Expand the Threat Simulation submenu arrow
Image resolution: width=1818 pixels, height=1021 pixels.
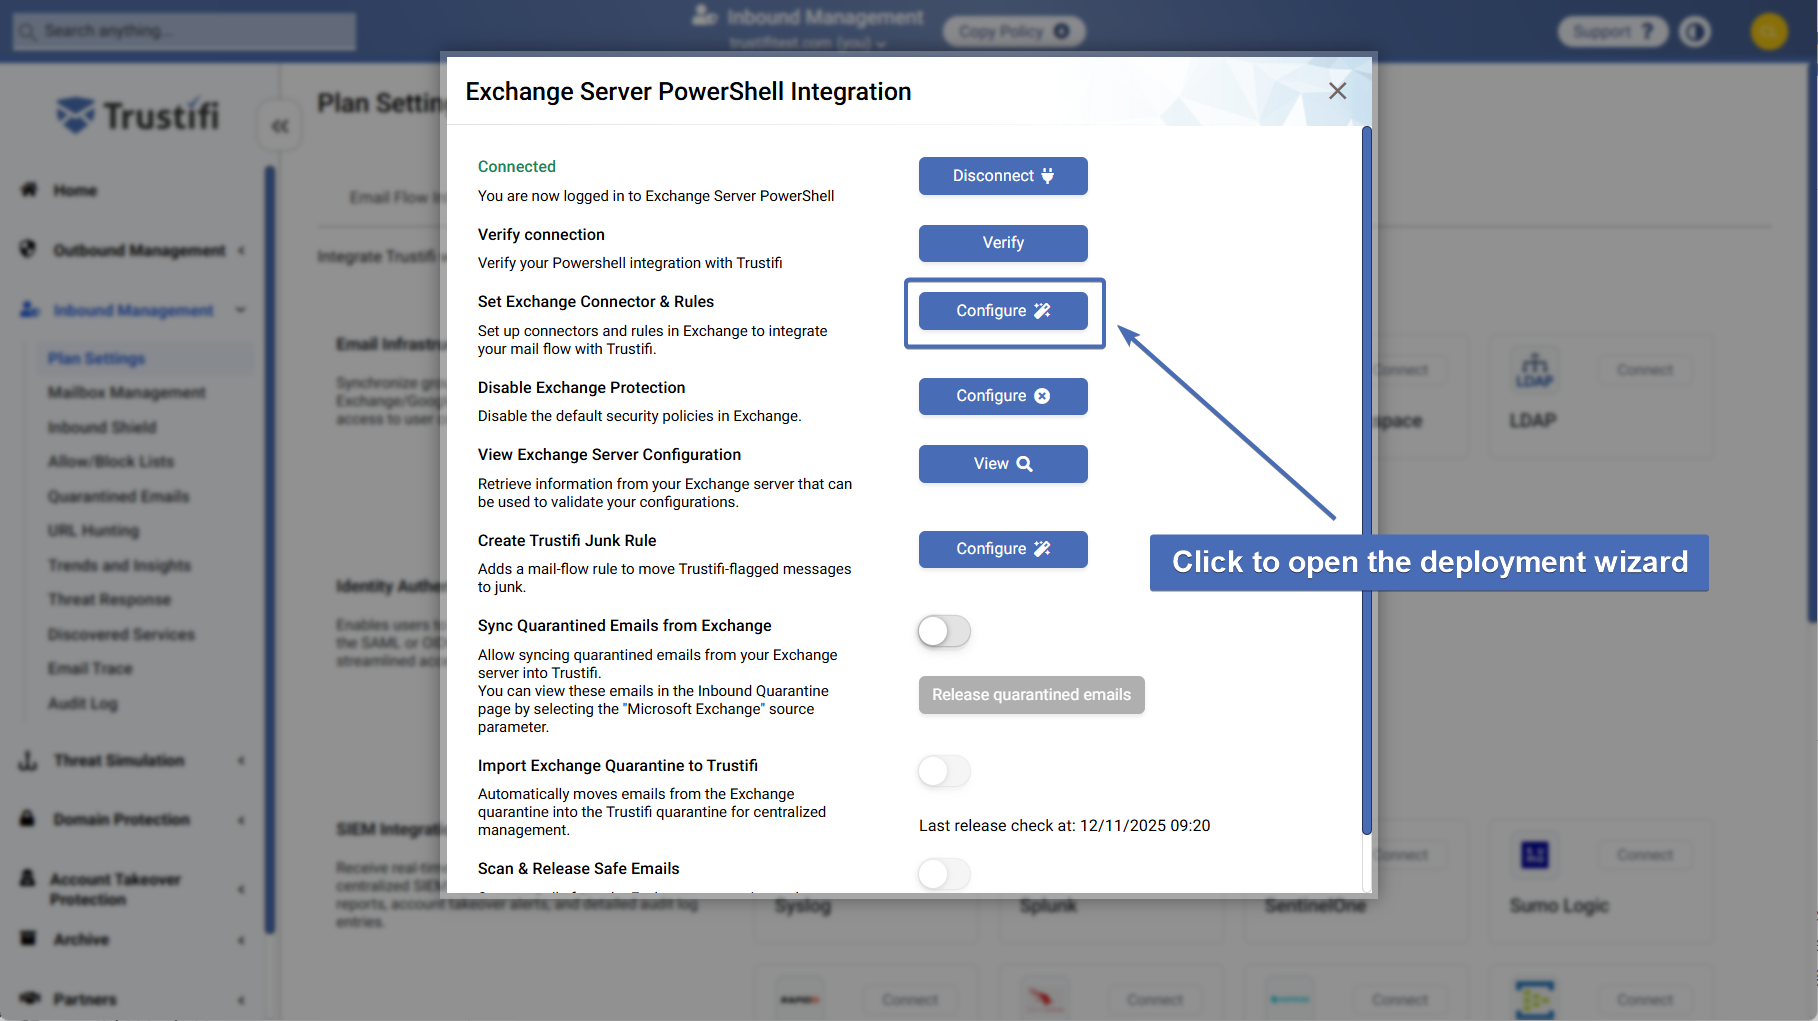click(241, 761)
